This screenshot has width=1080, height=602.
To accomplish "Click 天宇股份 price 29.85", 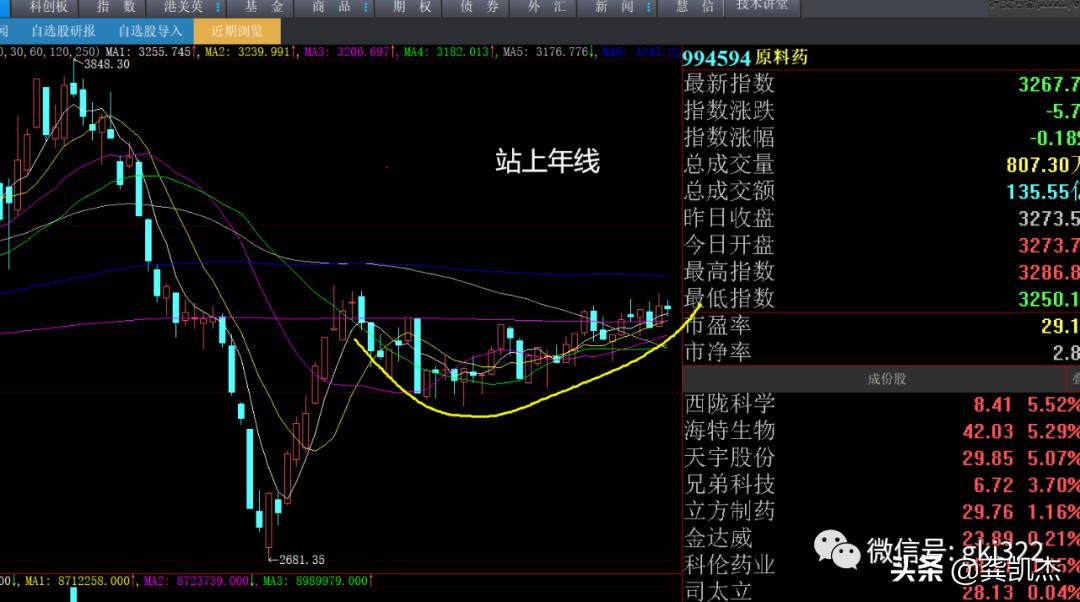I will click(988, 458).
